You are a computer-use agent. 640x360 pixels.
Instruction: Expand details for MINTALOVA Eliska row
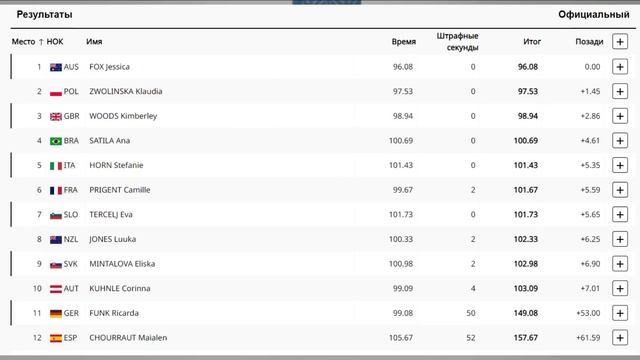tap(620, 264)
